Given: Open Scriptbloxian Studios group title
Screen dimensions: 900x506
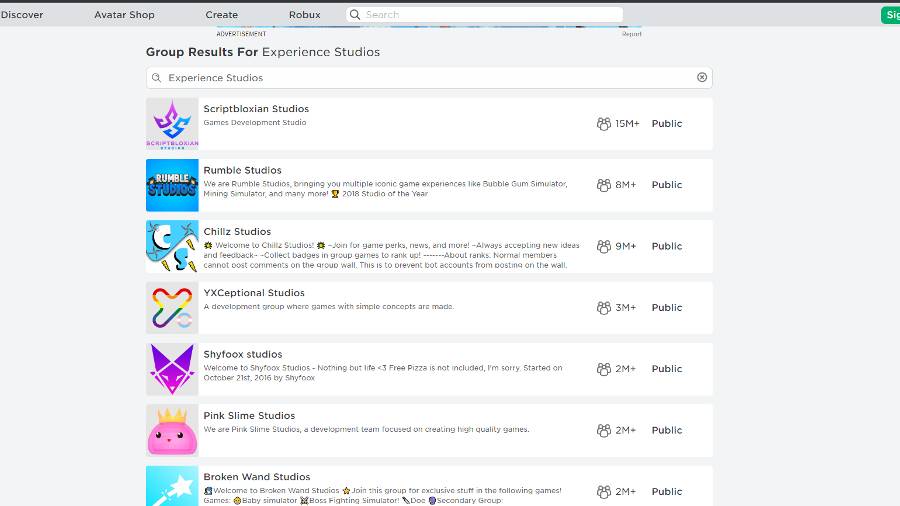Looking at the screenshot, I should (256, 108).
